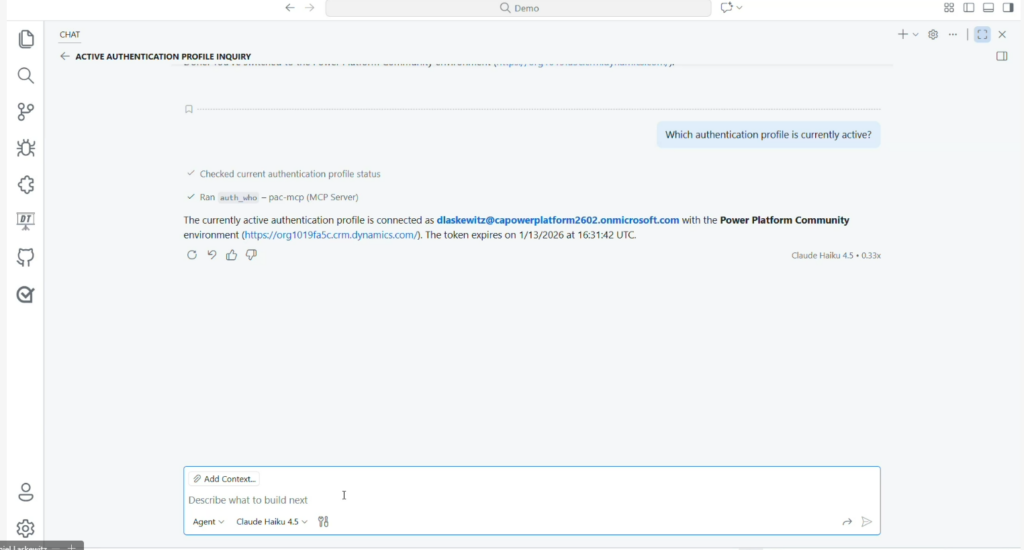Open the Extensions view

click(x=25, y=185)
